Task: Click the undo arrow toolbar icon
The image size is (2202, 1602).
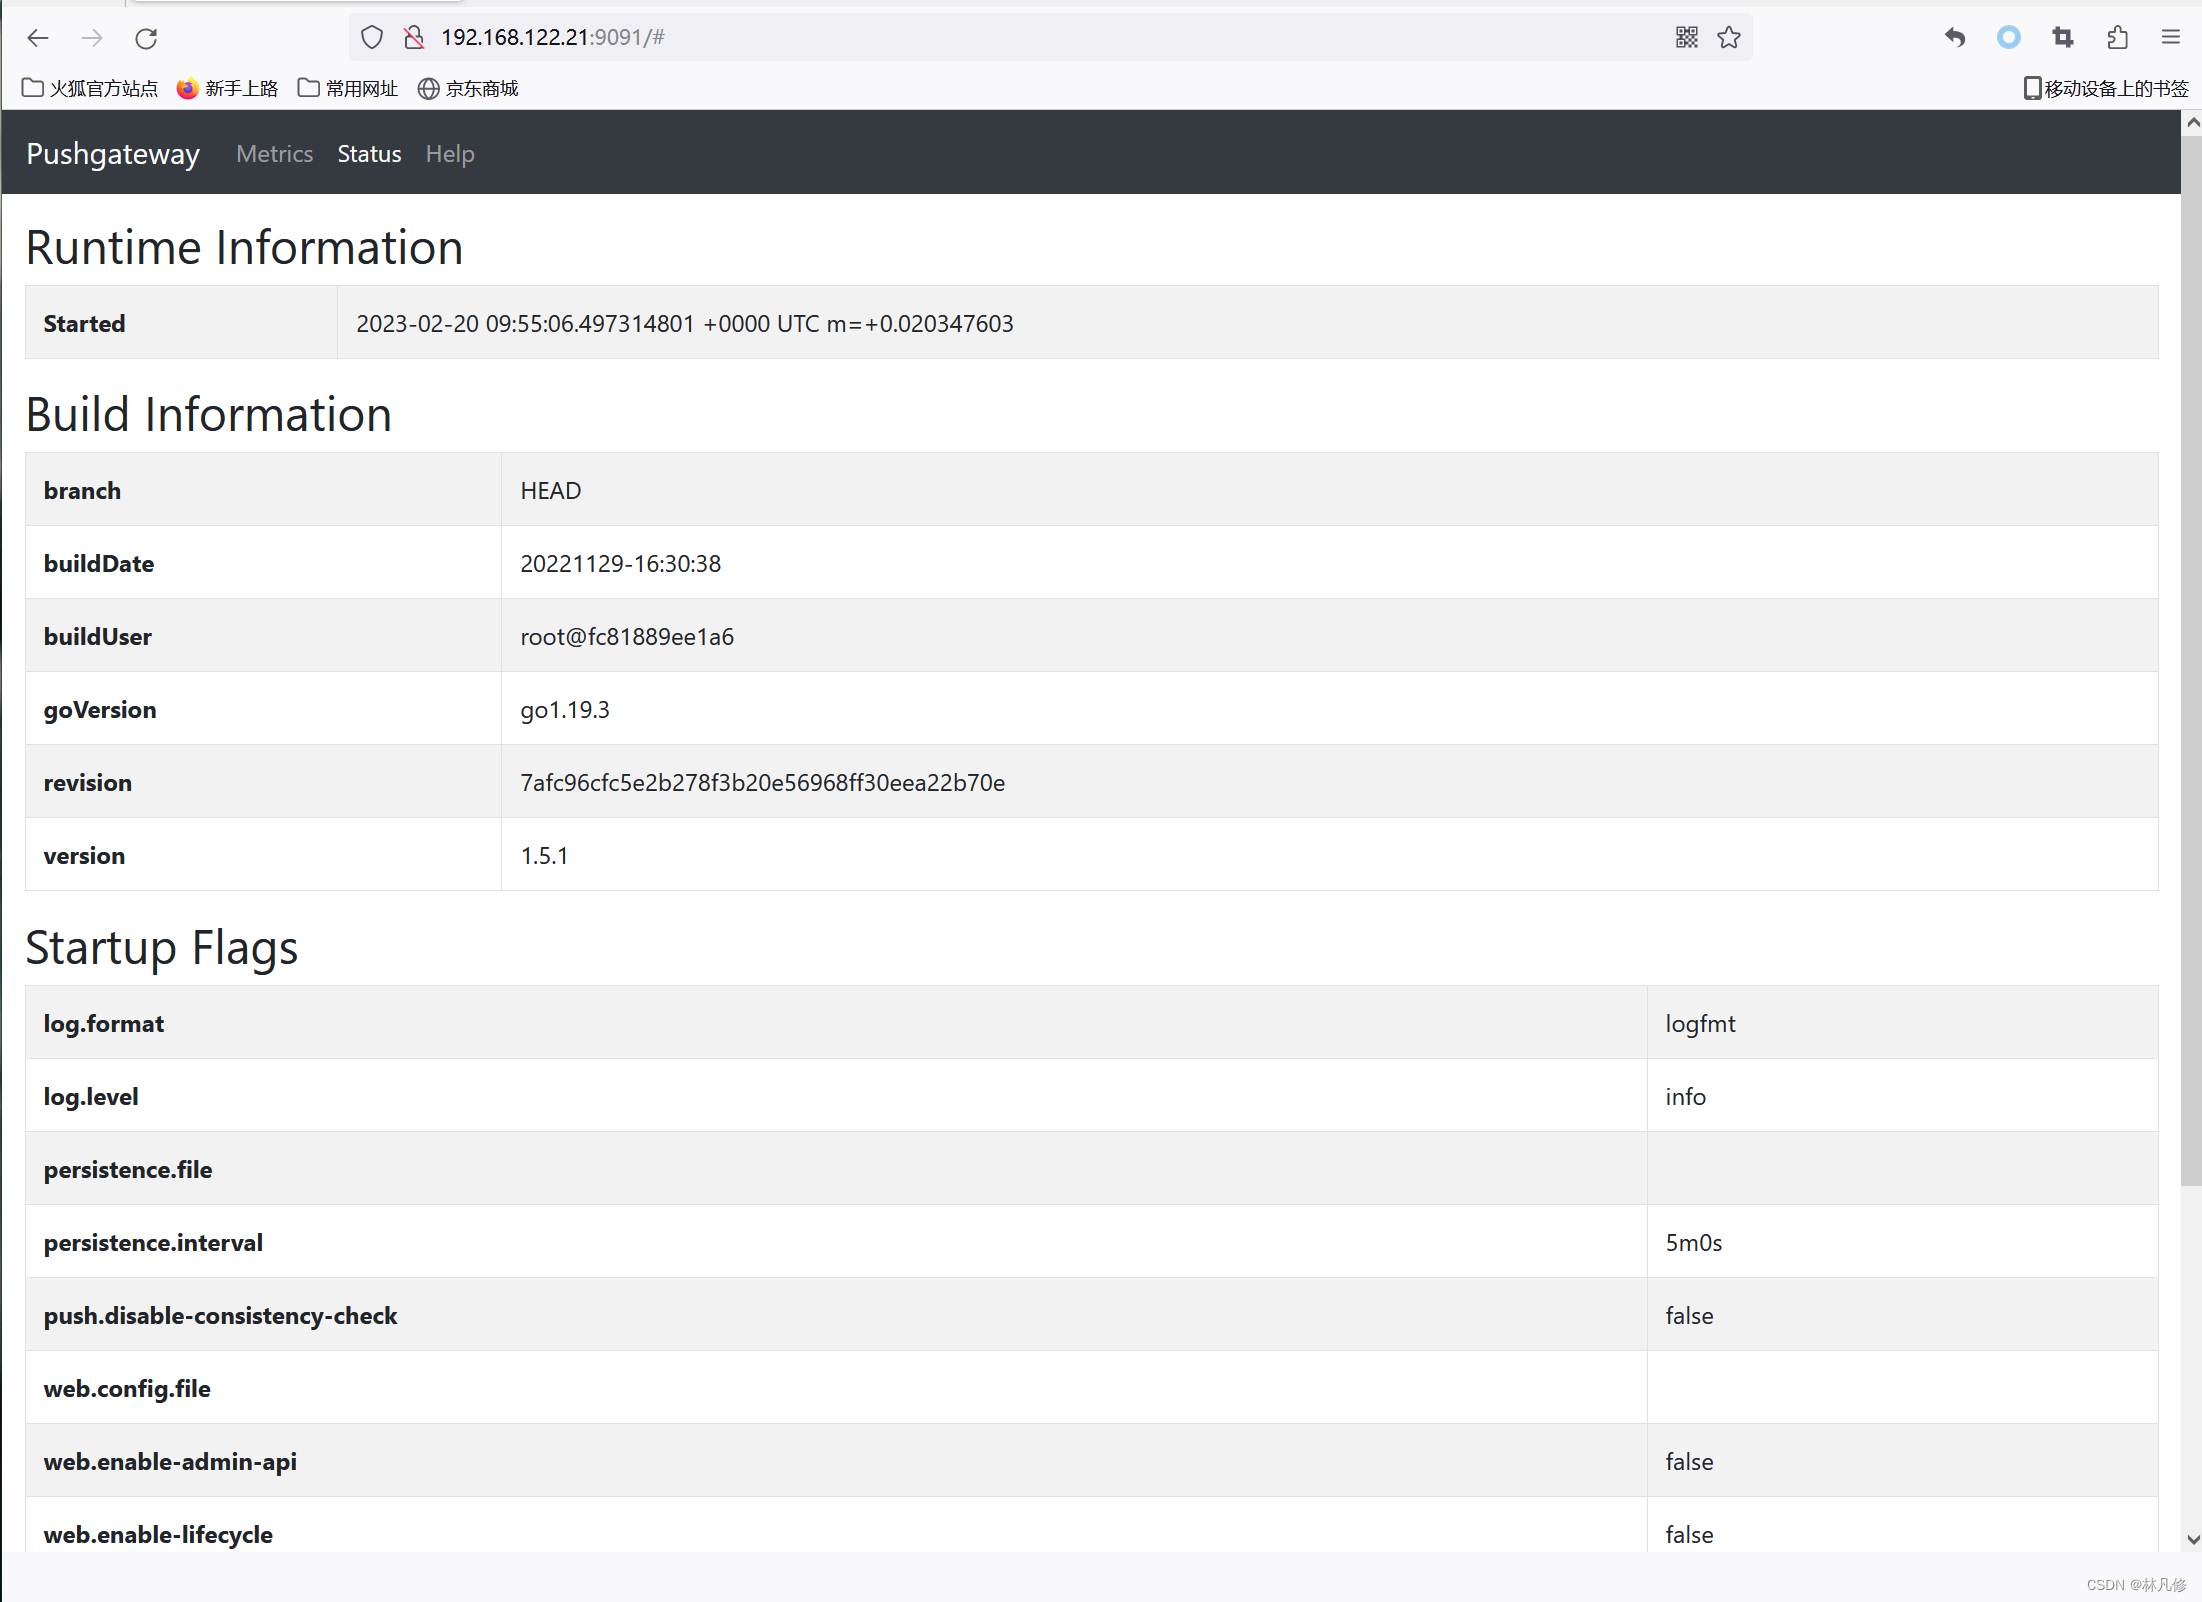Action: (x=1955, y=38)
